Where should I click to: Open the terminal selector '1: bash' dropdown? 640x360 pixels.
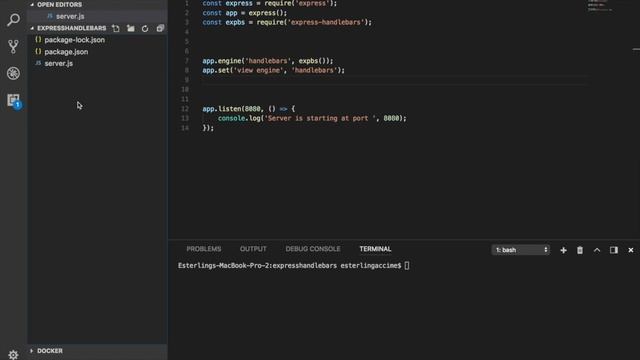point(520,250)
